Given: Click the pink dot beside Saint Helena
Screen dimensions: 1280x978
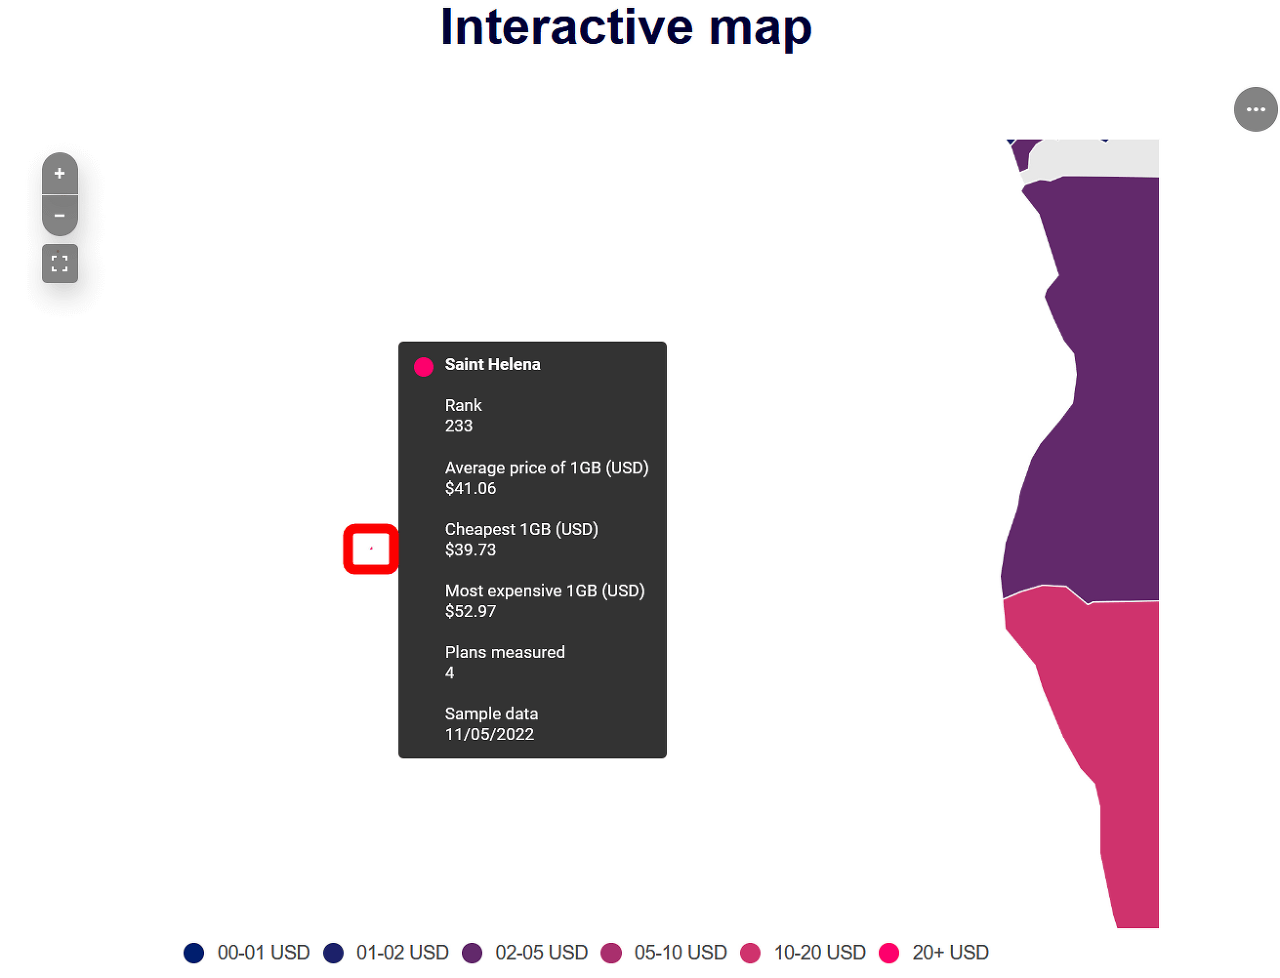Looking at the screenshot, I should (424, 367).
